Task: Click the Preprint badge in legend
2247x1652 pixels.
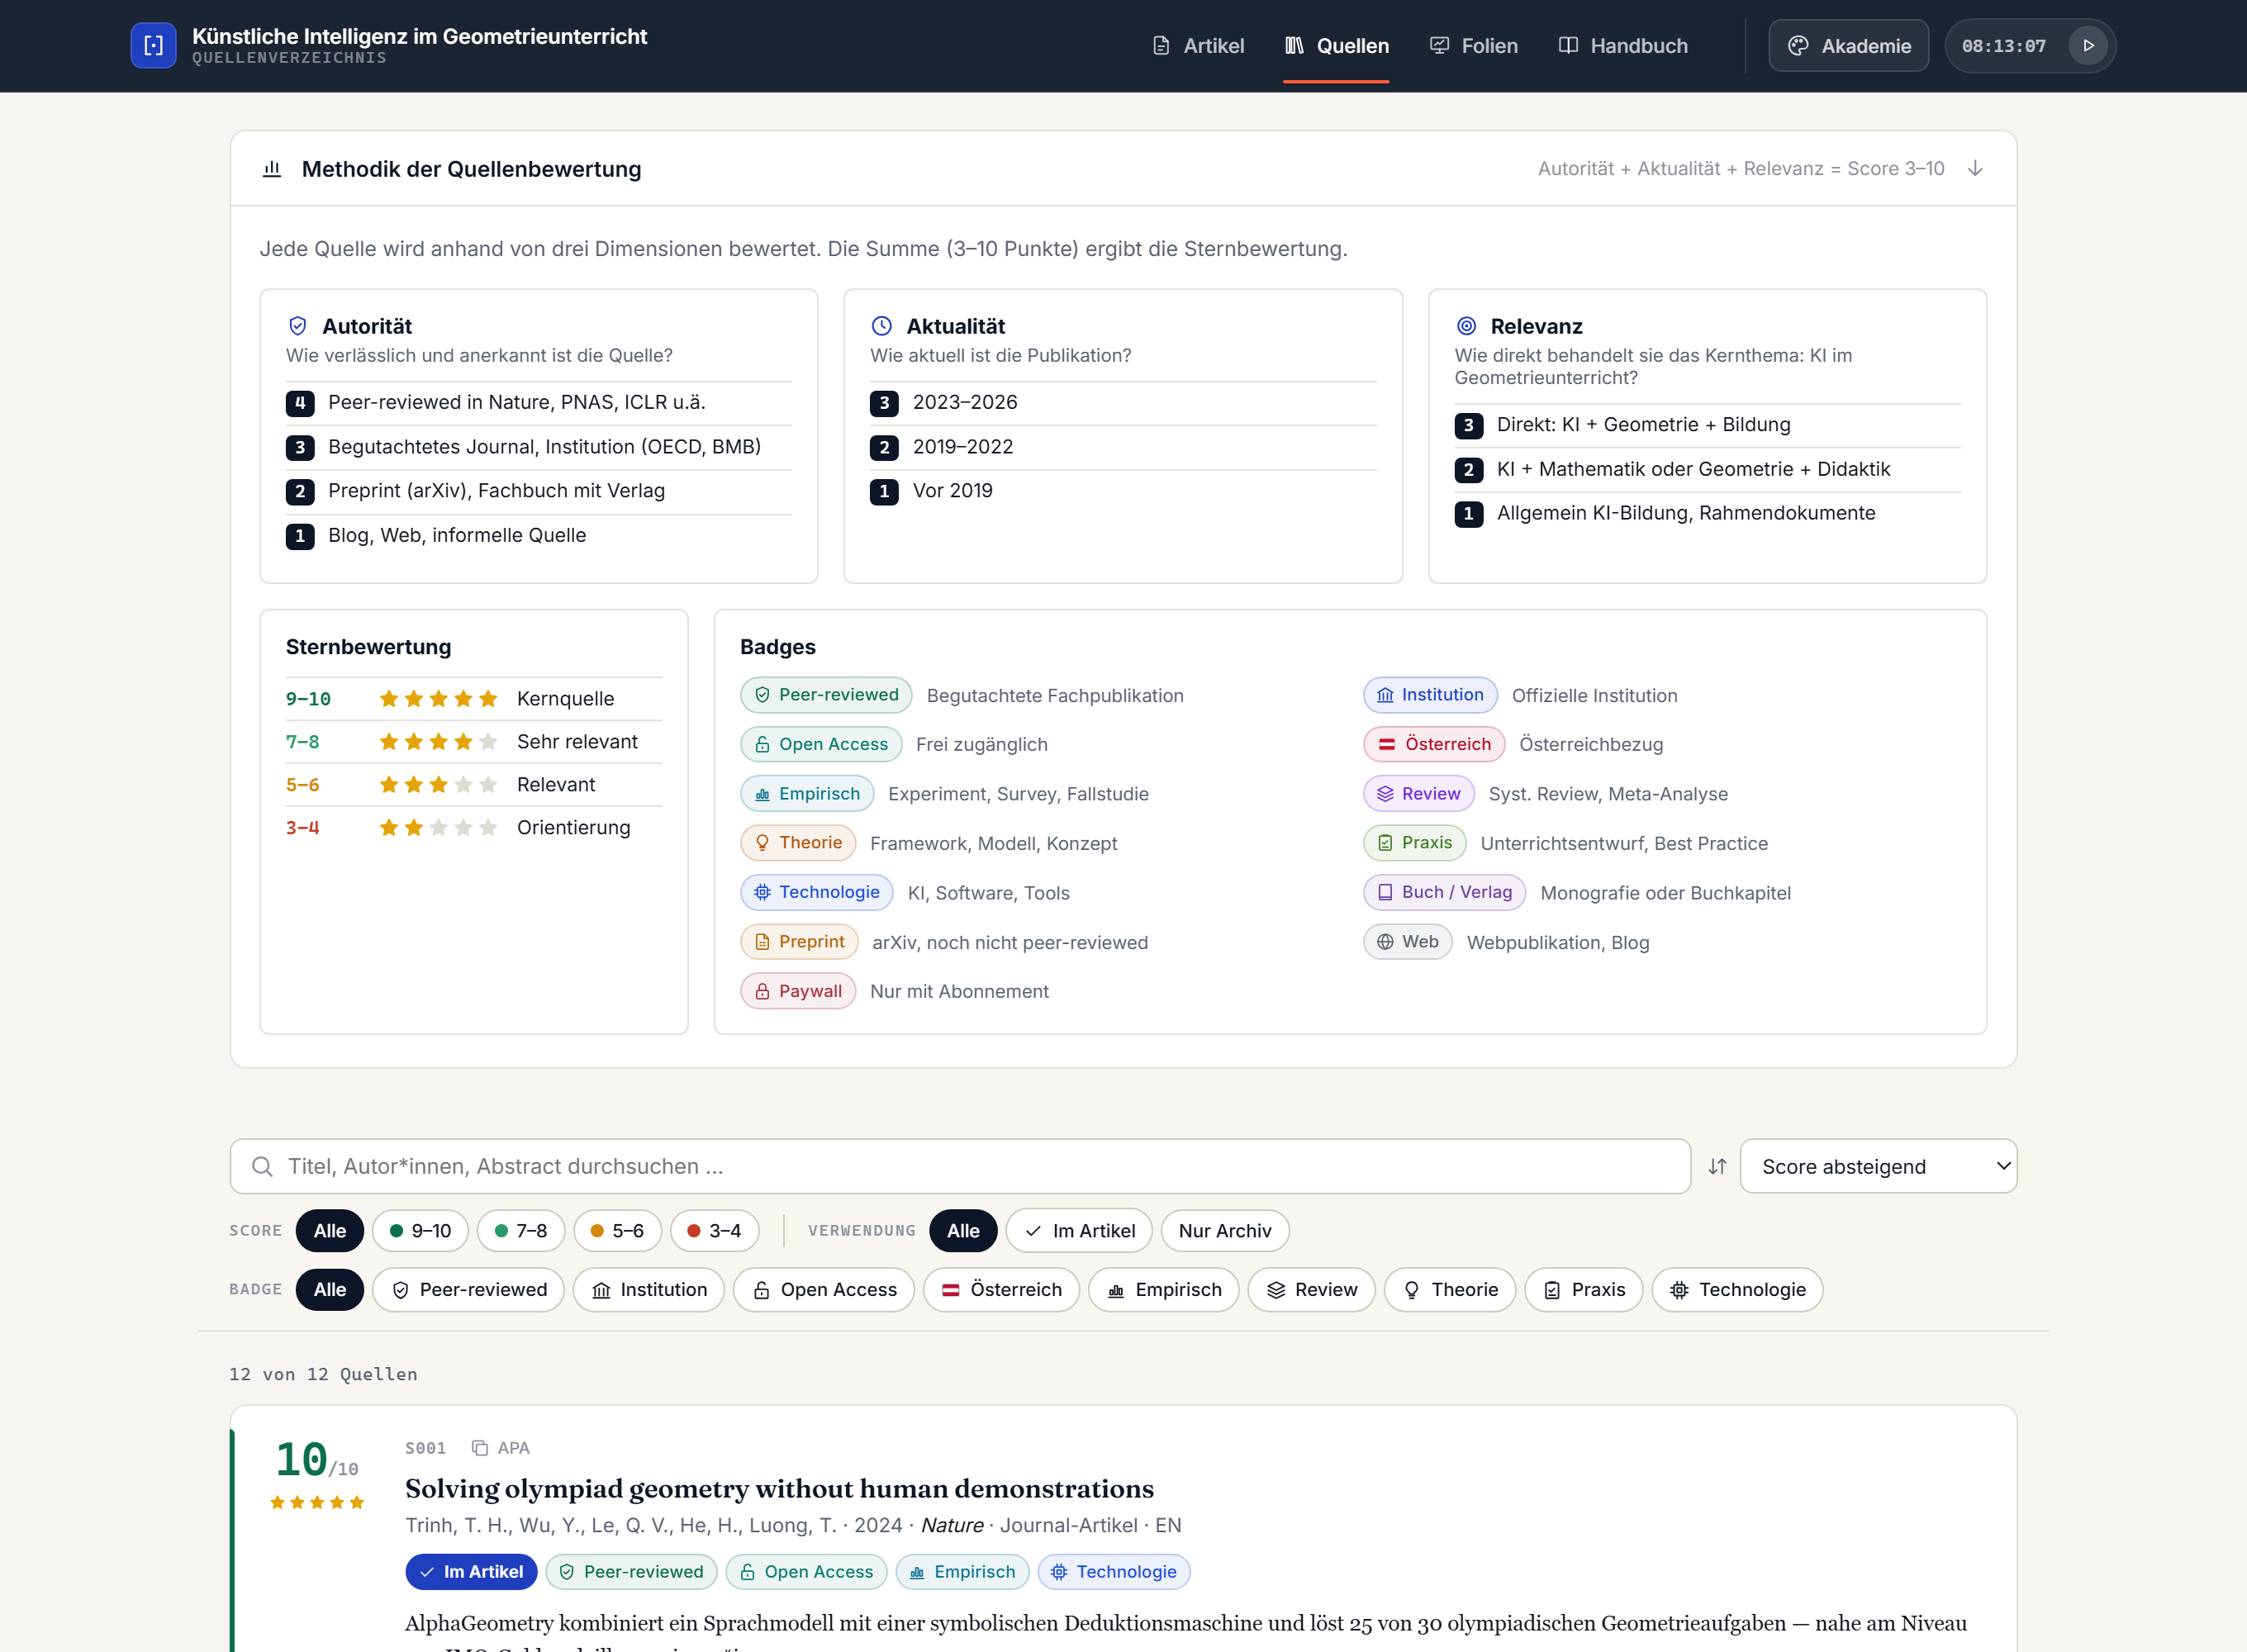Action: tap(799, 942)
